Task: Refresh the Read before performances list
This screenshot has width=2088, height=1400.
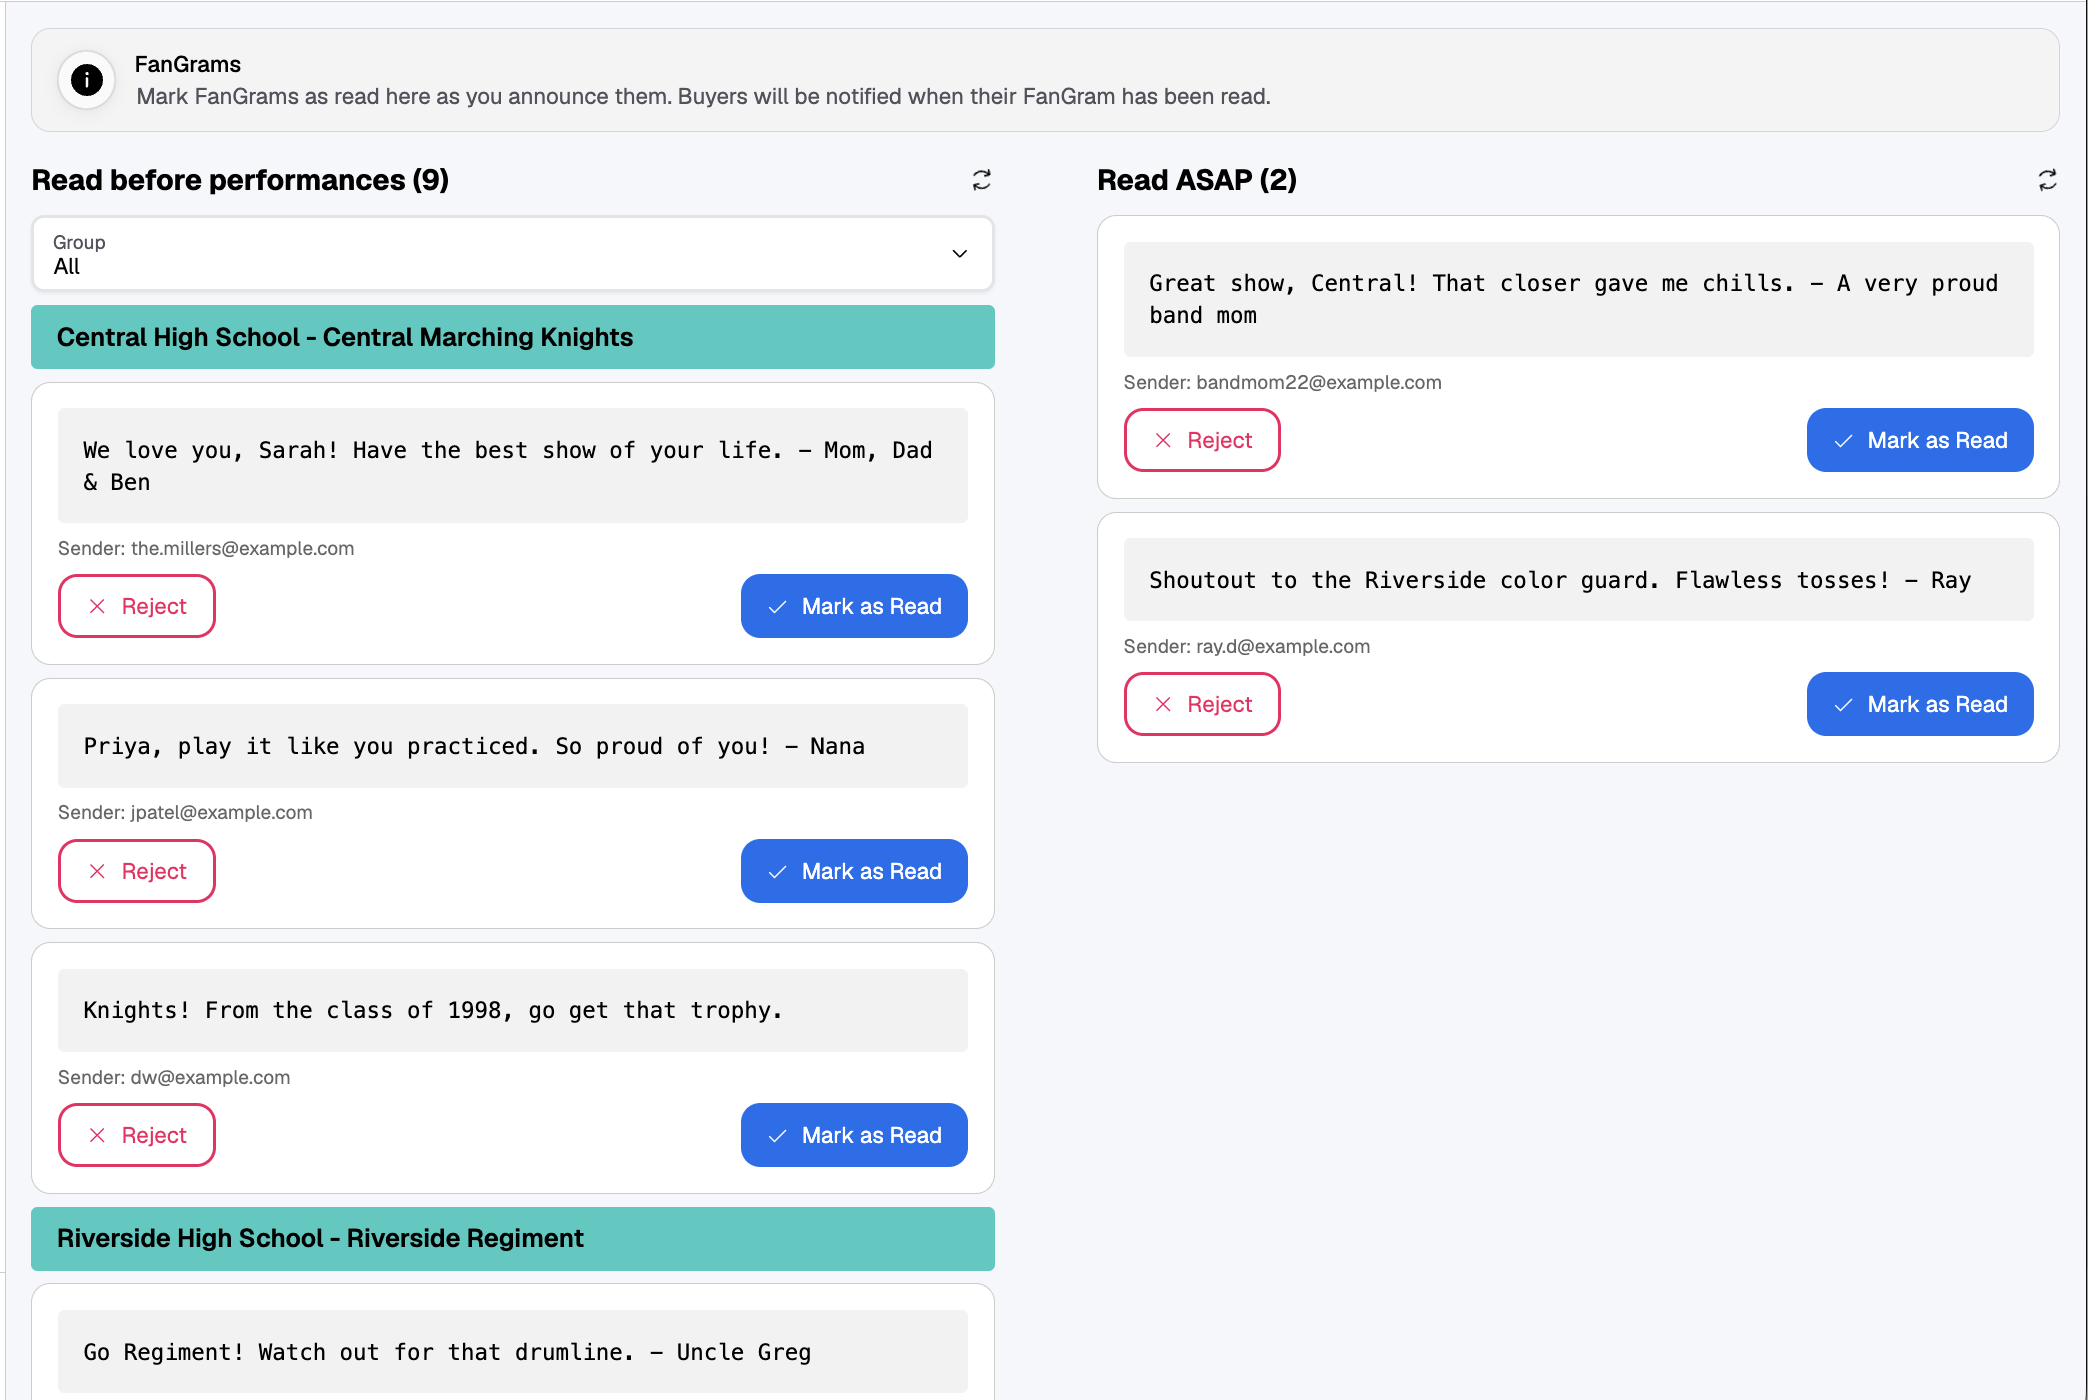Action: (x=981, y=180)
